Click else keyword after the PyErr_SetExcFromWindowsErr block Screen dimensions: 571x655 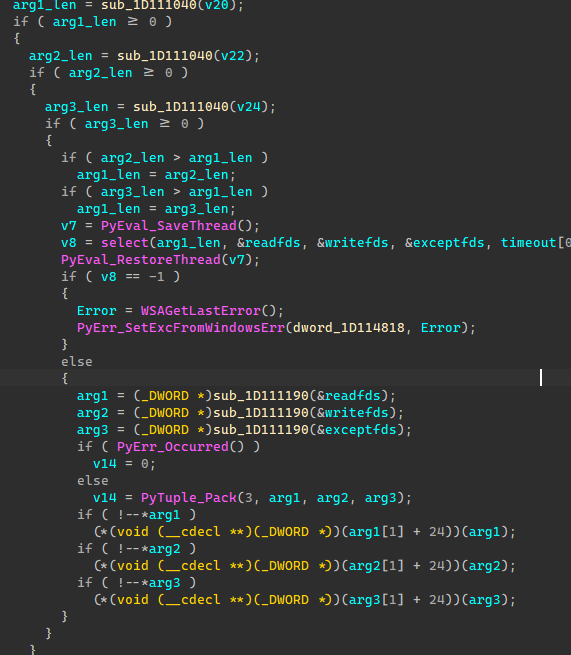click(77, 362)
